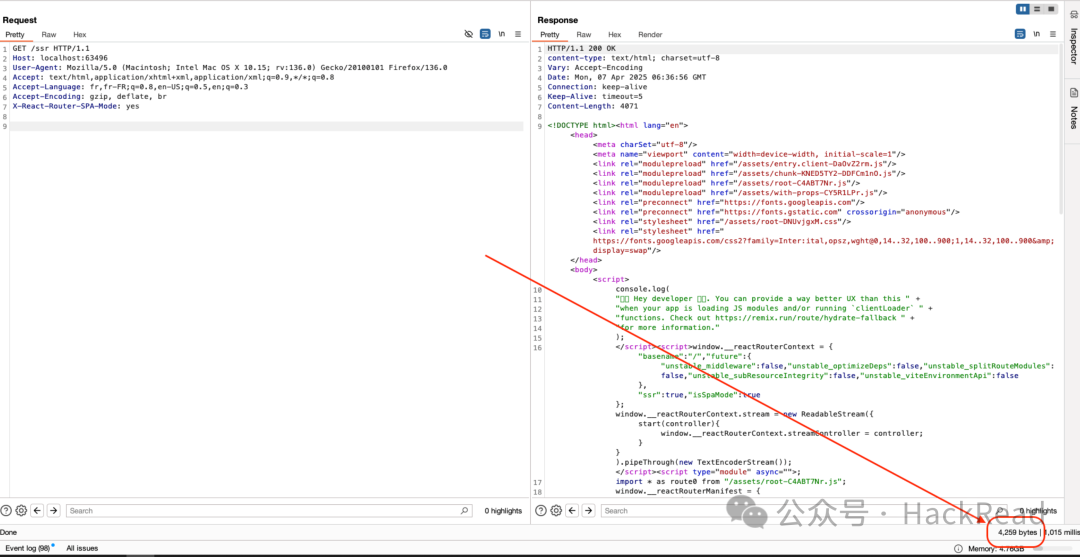
Task: Click the '<!DOCTYPE html>' line in Response
Action: (x=617, y=125)
